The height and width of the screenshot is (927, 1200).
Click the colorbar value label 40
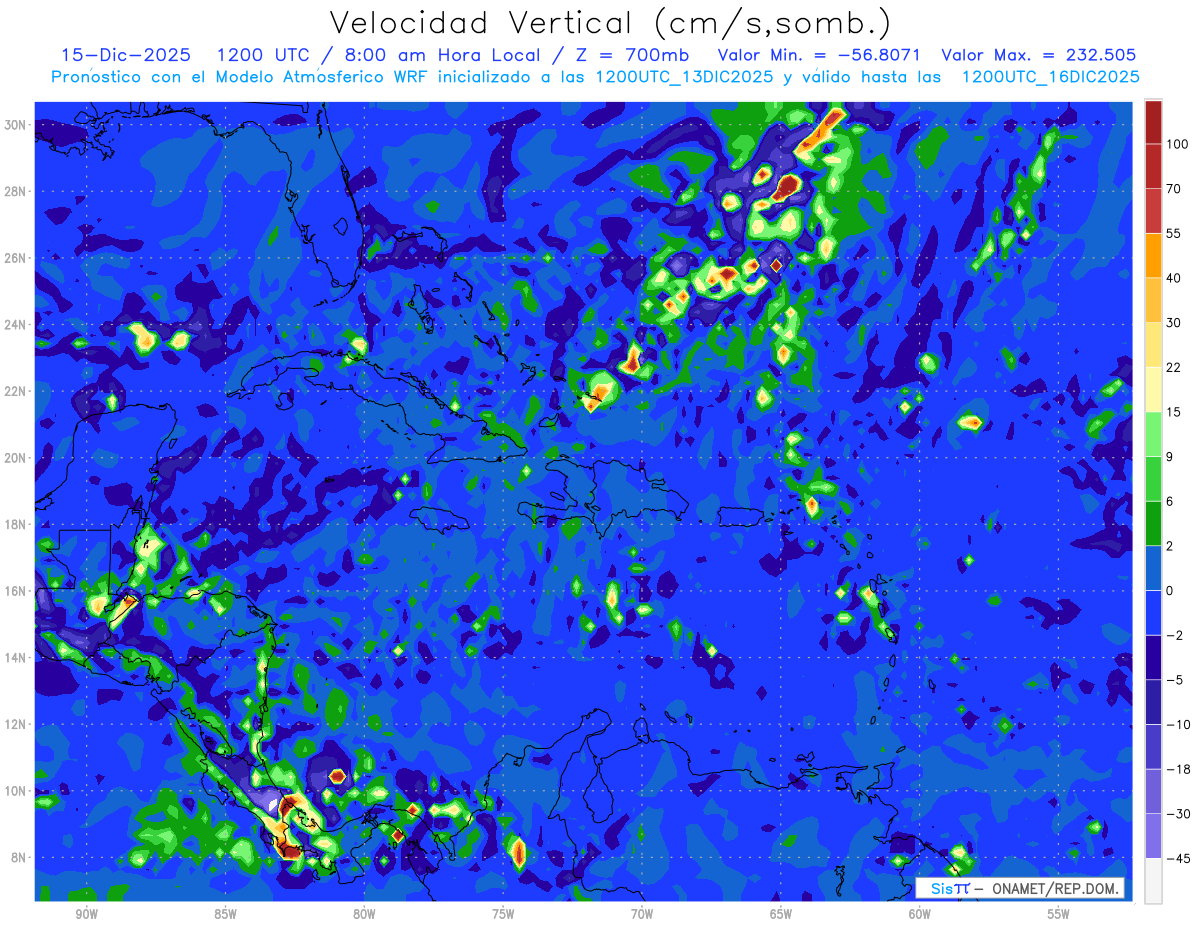coord(1174,278)
